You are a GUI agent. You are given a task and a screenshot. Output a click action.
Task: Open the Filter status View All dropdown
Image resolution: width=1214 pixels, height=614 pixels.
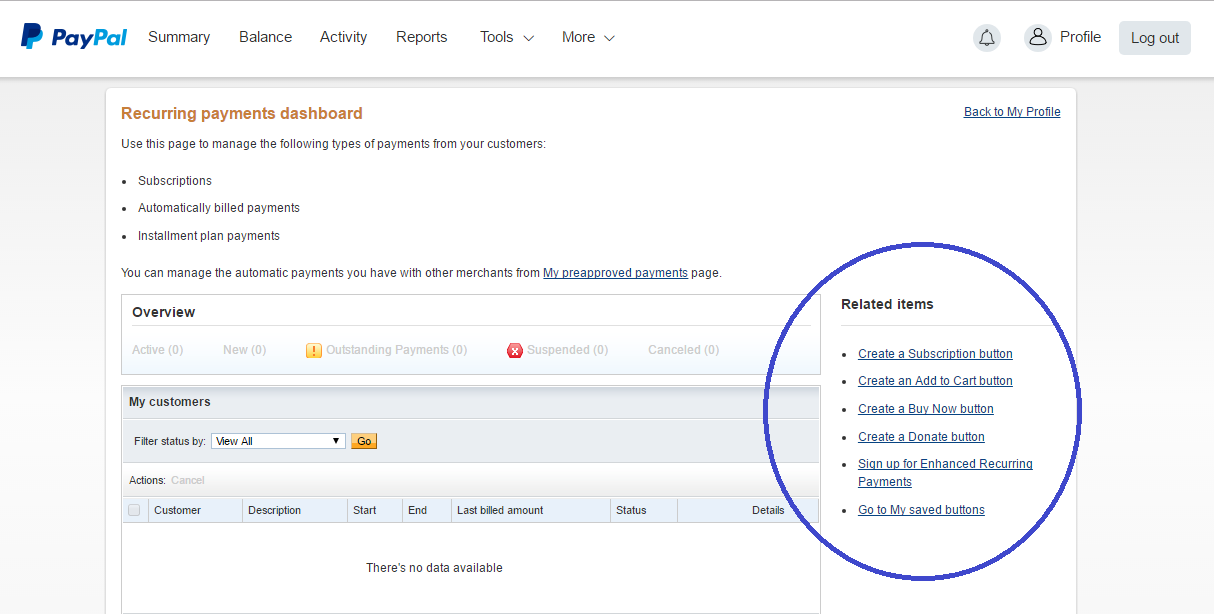pyautogui.click(x=278, y=441)
